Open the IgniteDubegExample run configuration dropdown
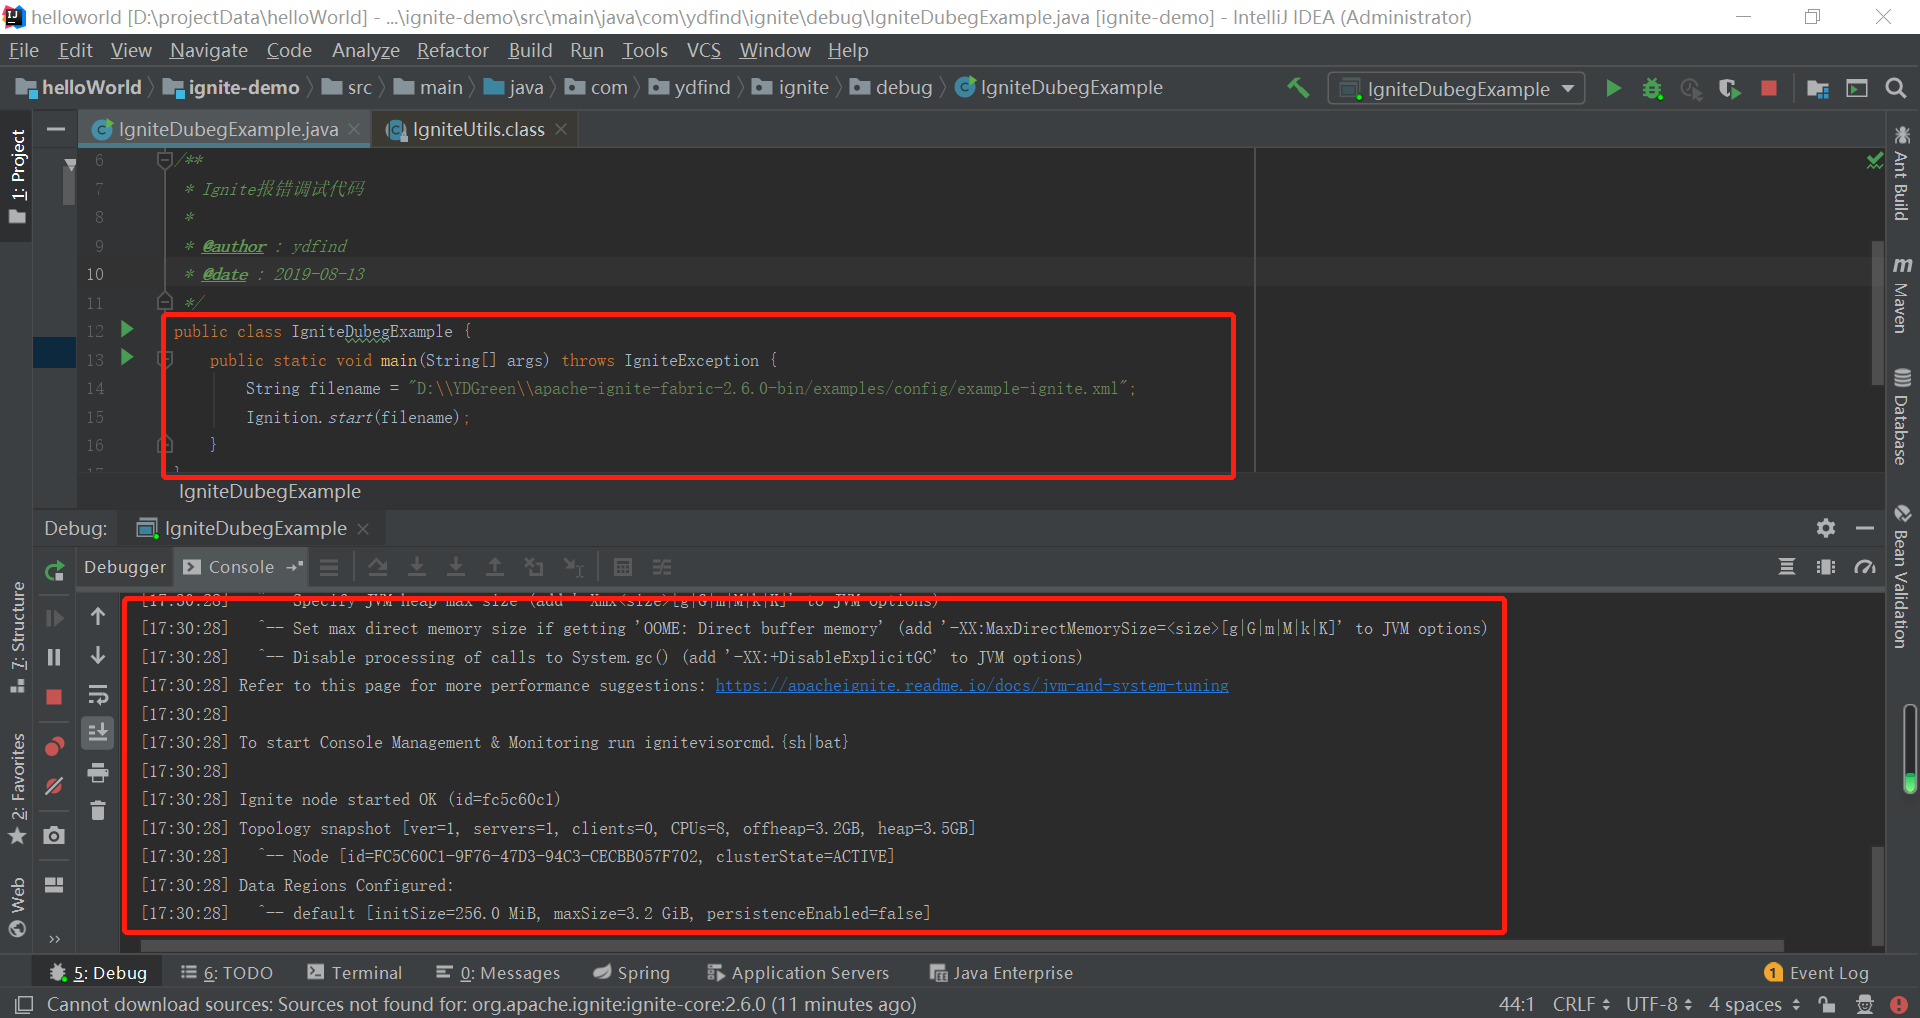This screenshot has width=1920, height=1018. pos(1456,88)
